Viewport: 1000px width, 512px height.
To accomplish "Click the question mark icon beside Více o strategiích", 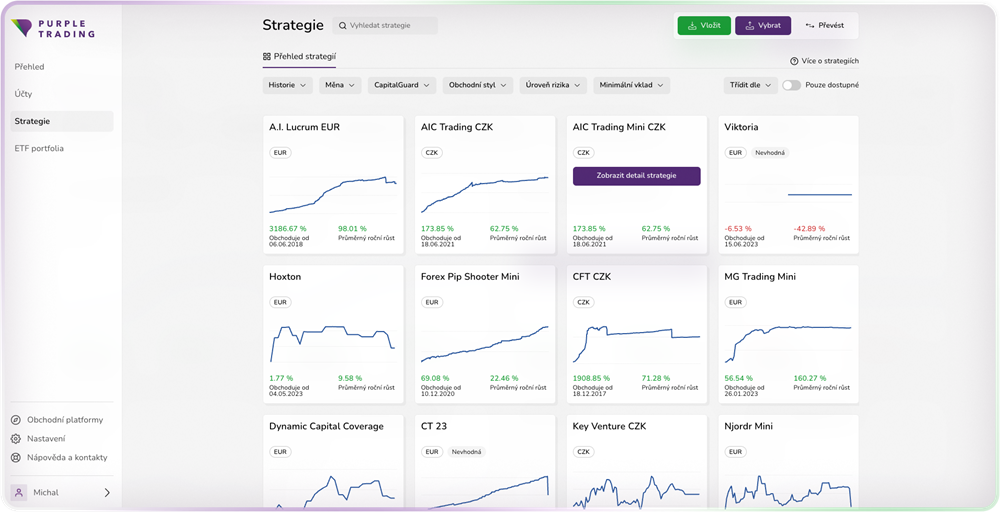I will pos(794,61).
